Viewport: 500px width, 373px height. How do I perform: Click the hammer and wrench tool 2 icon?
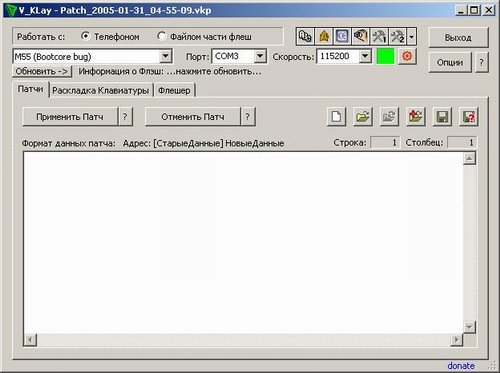click(x=397, y=36)
